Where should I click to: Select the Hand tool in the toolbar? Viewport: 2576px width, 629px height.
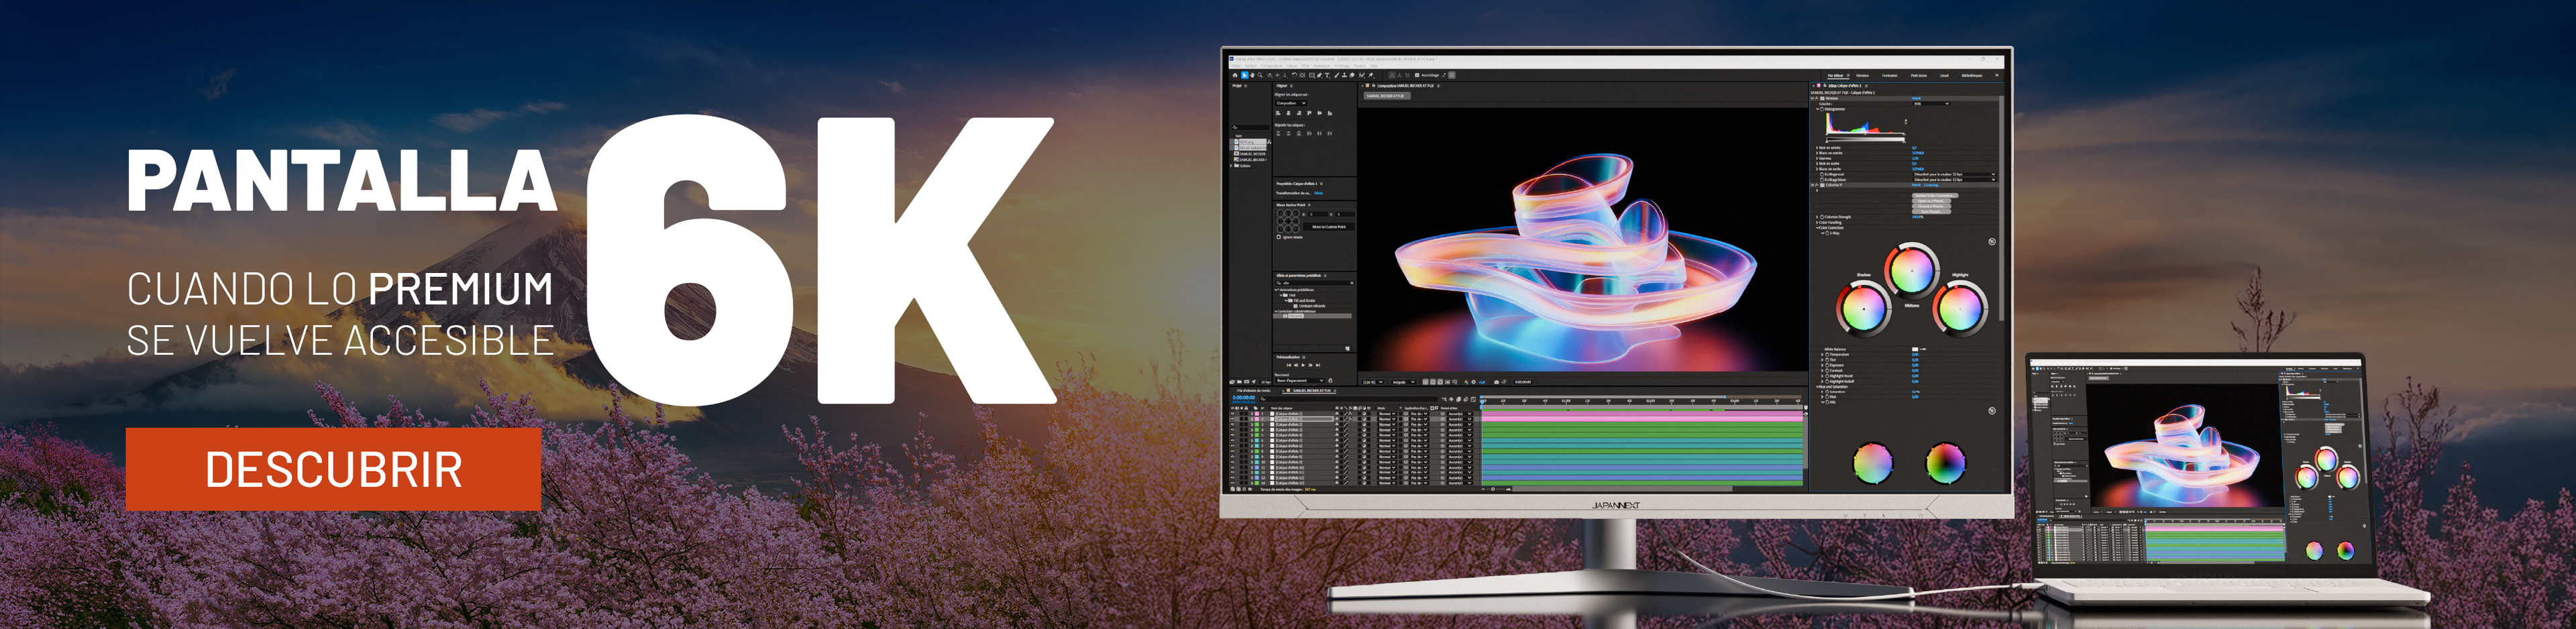tap(1253, 75)
